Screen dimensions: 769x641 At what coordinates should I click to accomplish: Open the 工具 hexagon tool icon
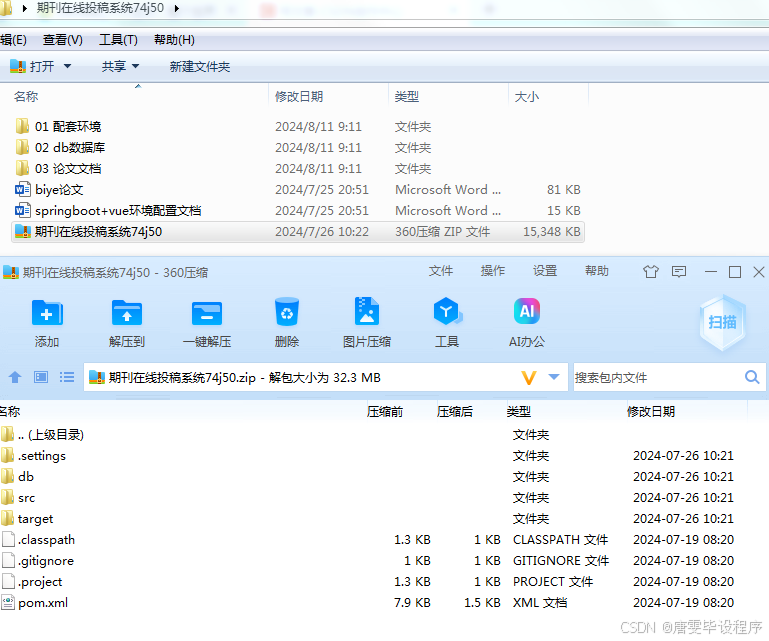[447, 311]
